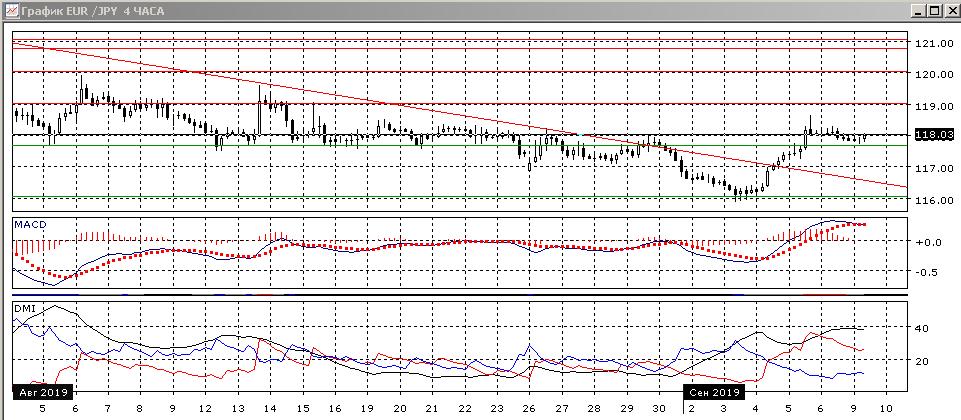Screen dimensions: 961x420
Task: Click the 117.00 price axis label
Action: pyautogui.click(x=934, y=168)
